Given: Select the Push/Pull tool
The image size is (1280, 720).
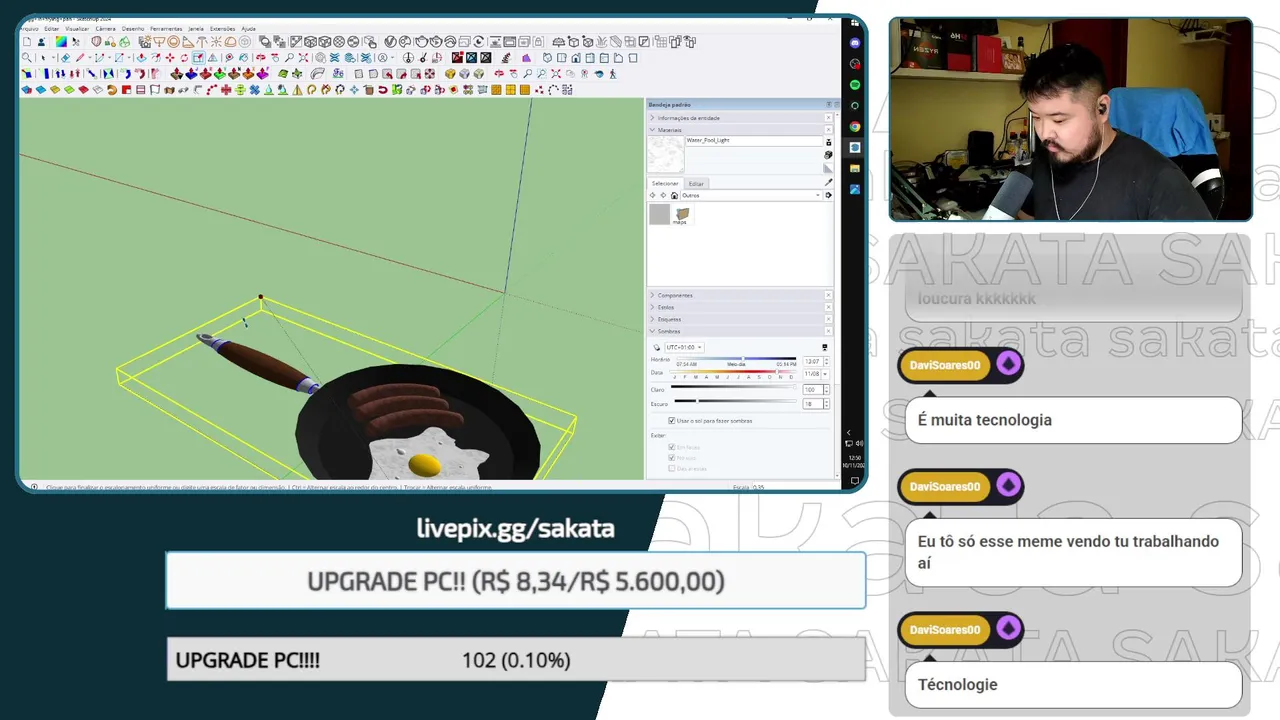Looking at the screenshot, I should 142,58.
